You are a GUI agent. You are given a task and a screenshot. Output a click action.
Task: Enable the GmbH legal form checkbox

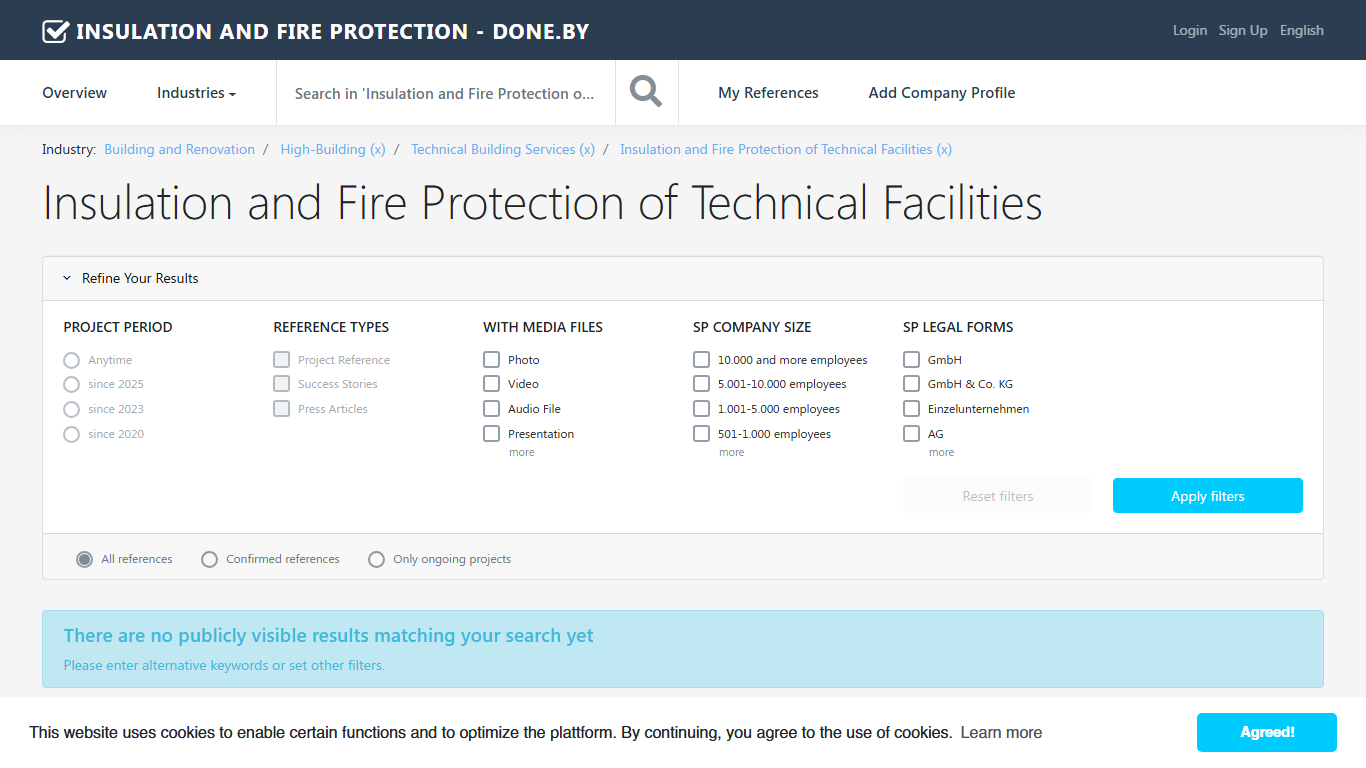coord(911,359)
